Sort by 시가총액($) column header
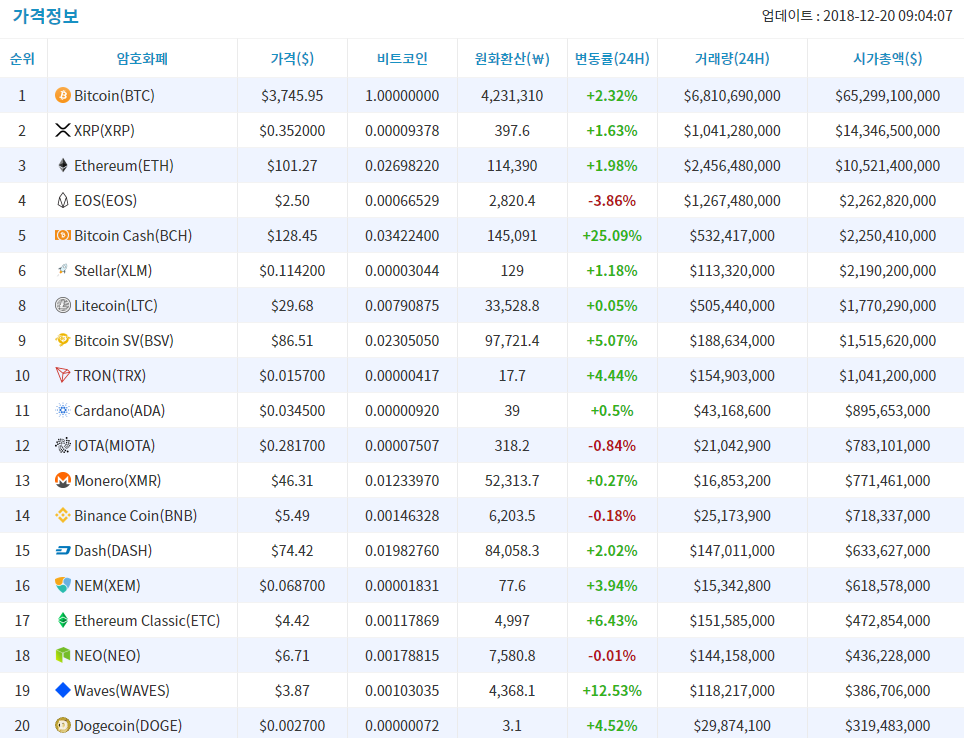 [x=888, y=59]
